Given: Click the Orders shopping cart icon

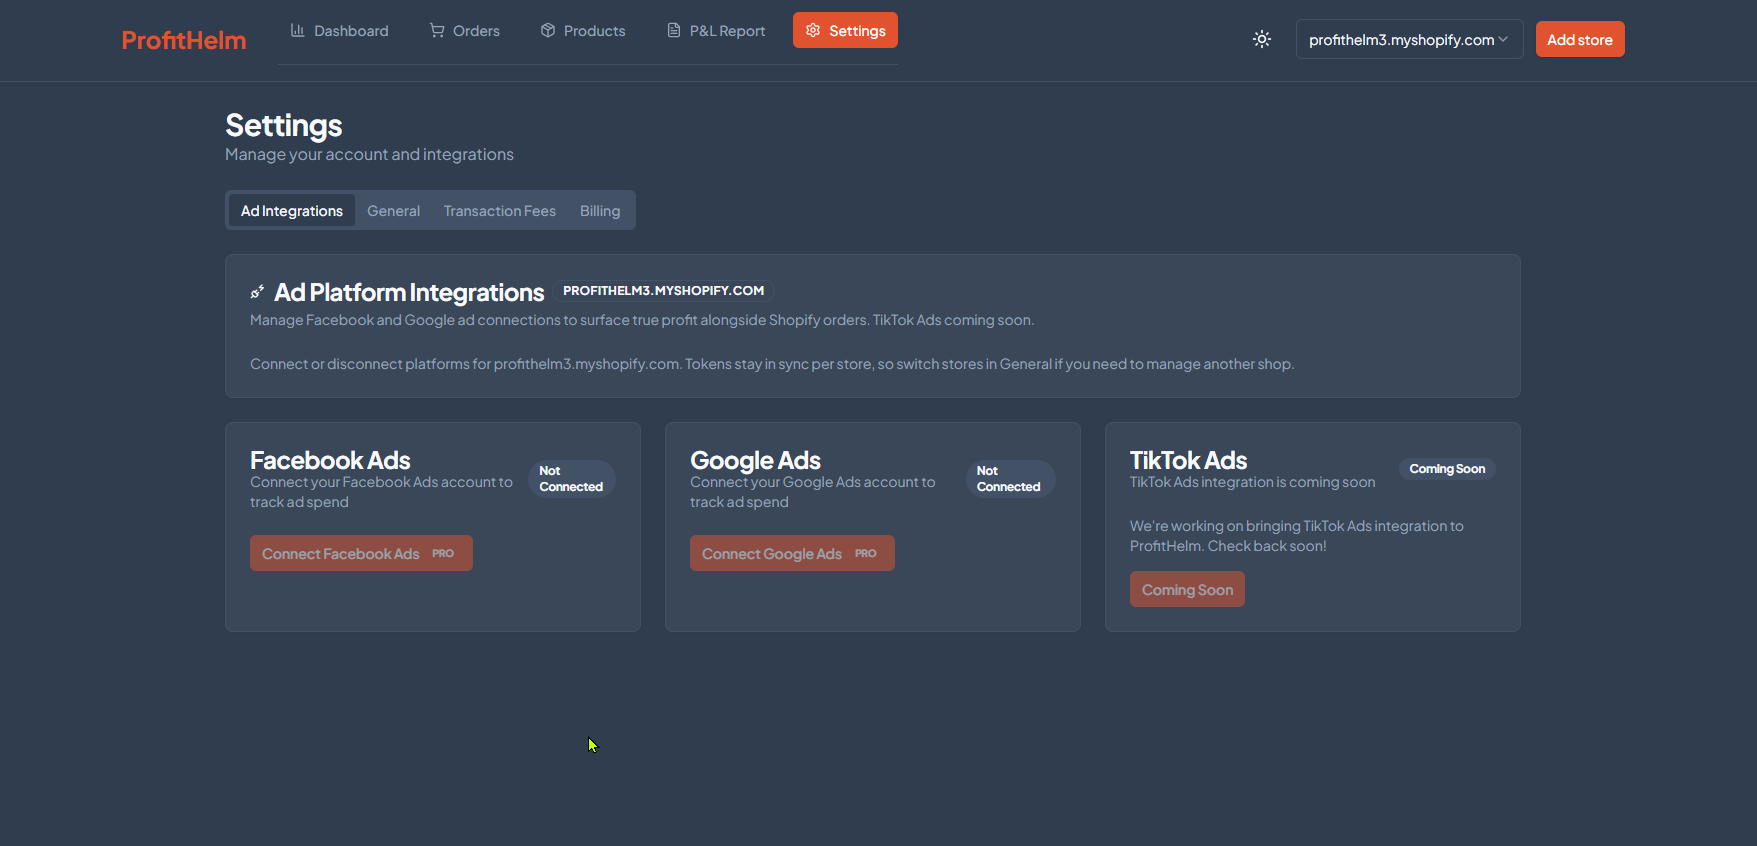Looking at the screenshot, I should [x=437, y=30].
